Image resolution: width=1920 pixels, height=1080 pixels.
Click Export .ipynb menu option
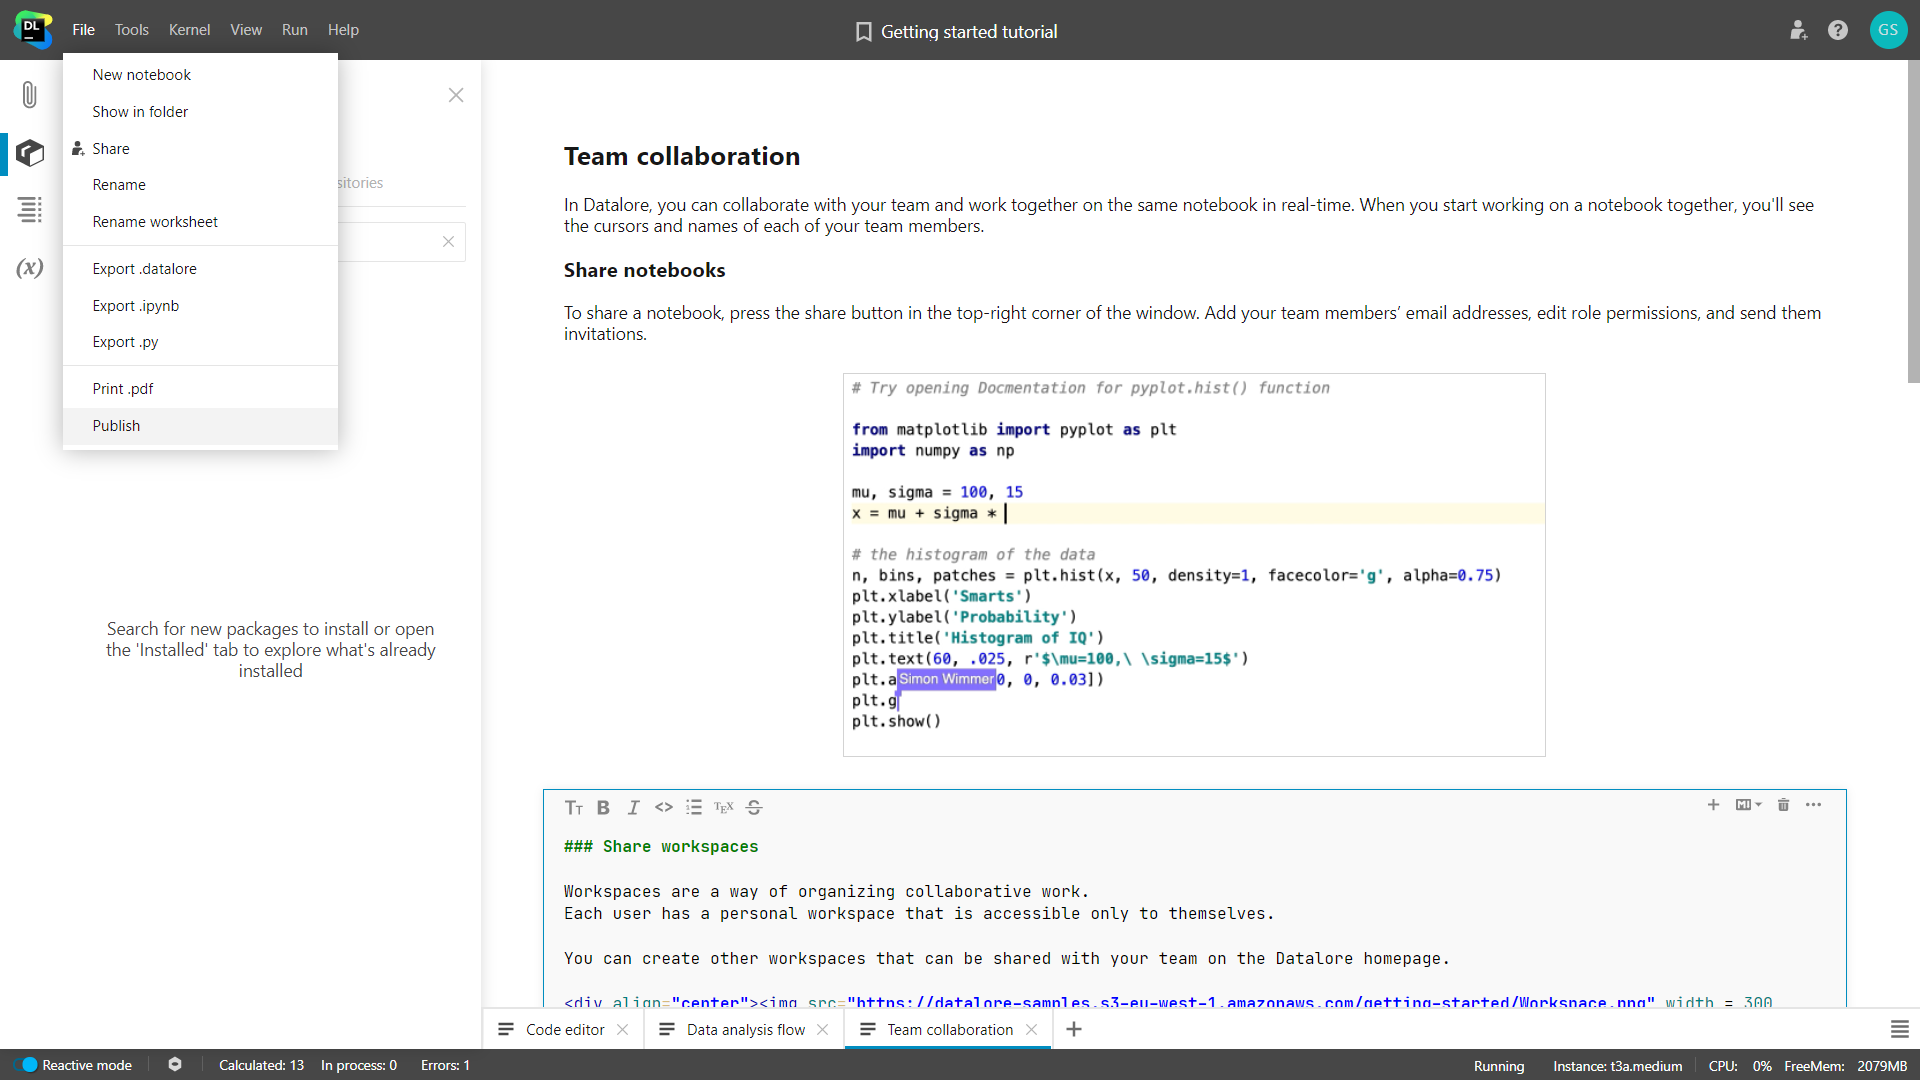pos(136,305)
